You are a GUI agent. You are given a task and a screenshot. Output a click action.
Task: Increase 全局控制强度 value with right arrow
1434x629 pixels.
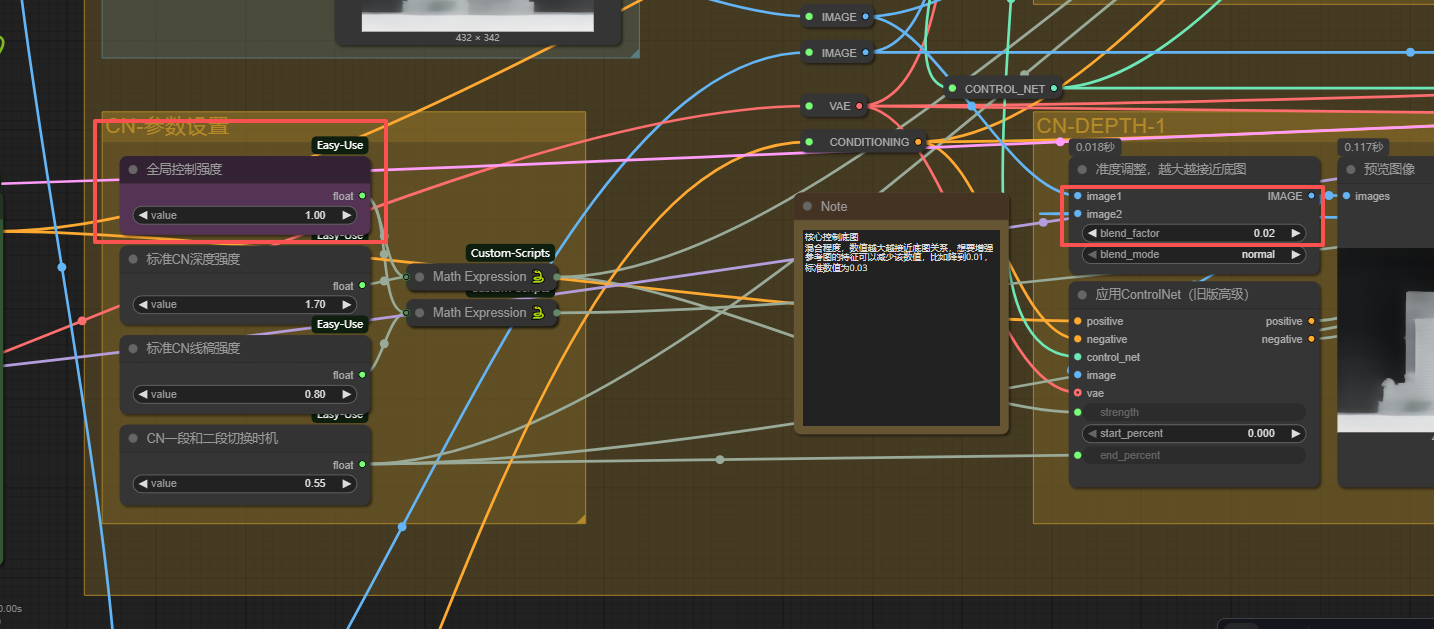tap(346, 215)
